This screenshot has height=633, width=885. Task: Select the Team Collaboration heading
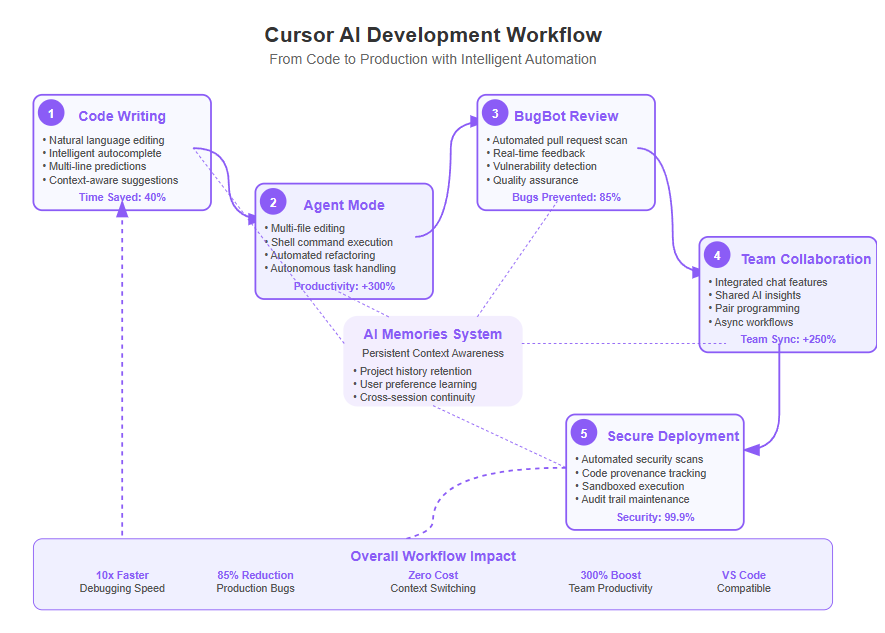806,259
